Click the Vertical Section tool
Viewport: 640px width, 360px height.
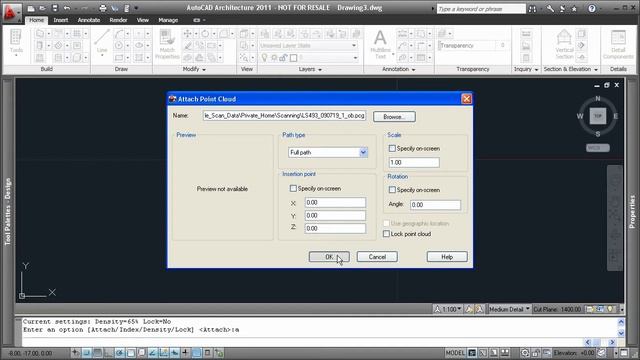[x=564, y=44]
